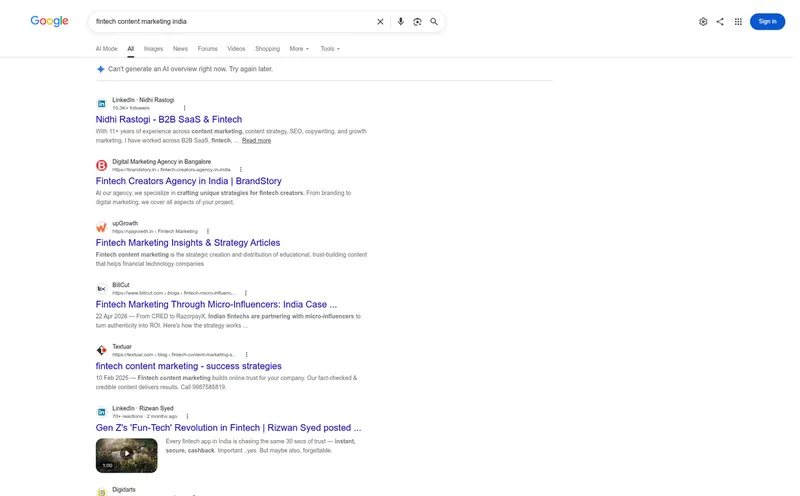Screen dimensions: 800x496
Task: Open Fintech Marketing Through Micro-Influencers link
Action: click(x=216, y=305)
